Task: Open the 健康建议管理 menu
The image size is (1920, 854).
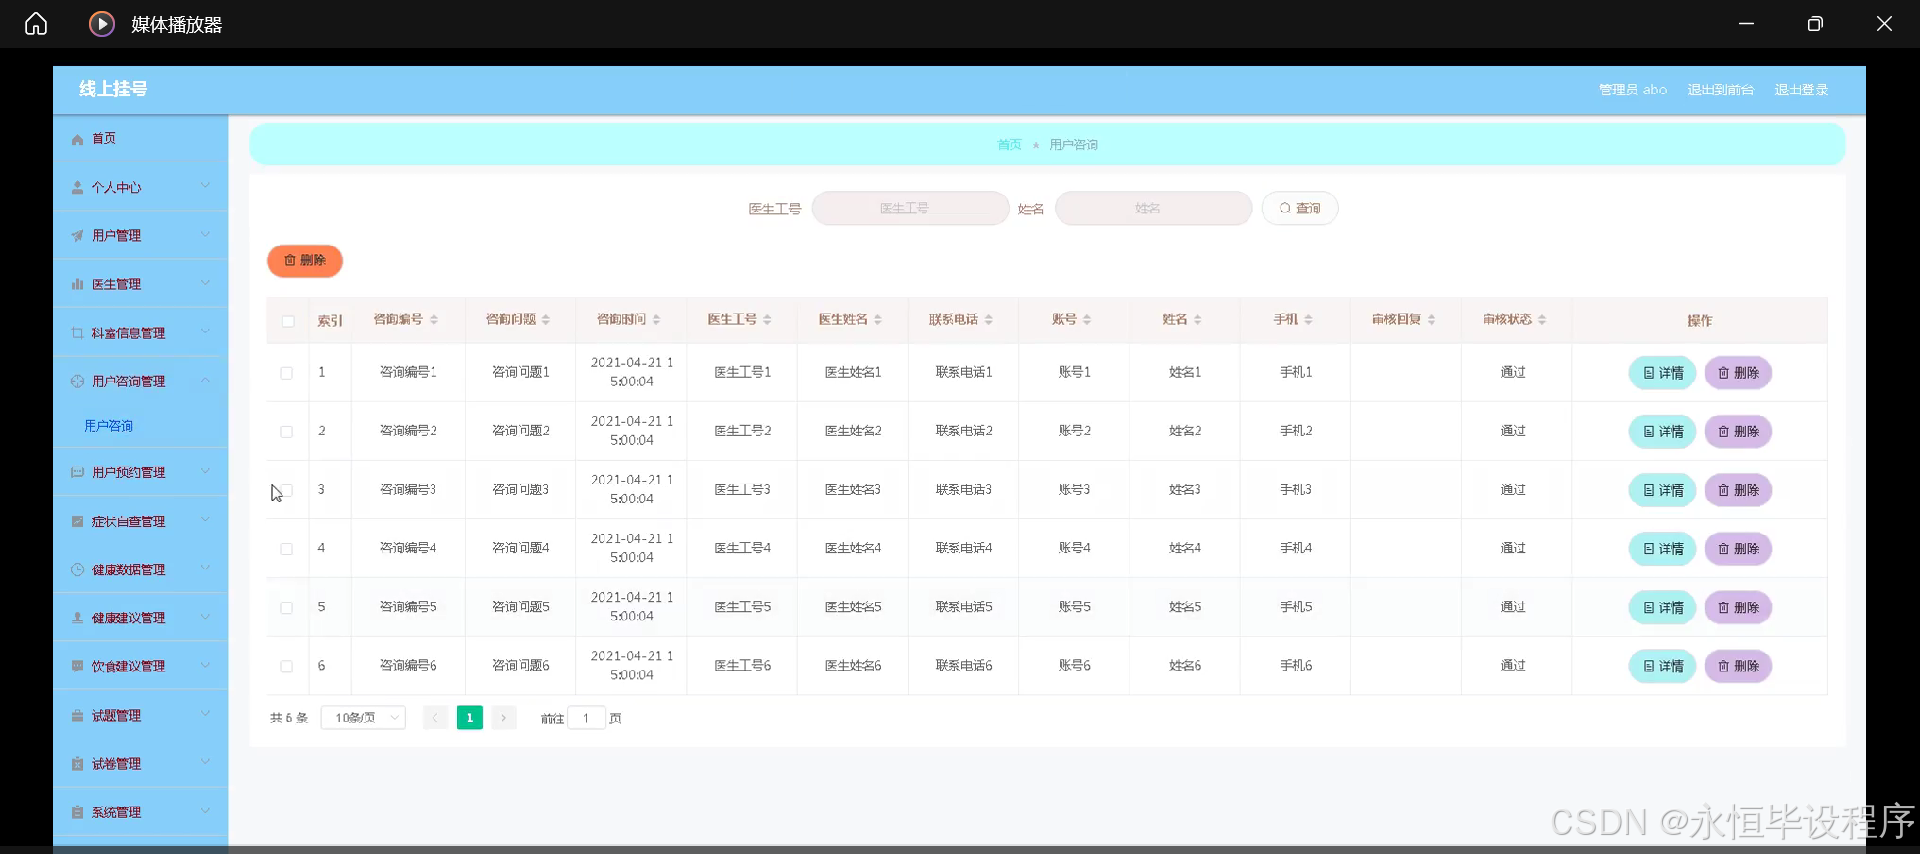Action: click(x=140, y=618)
